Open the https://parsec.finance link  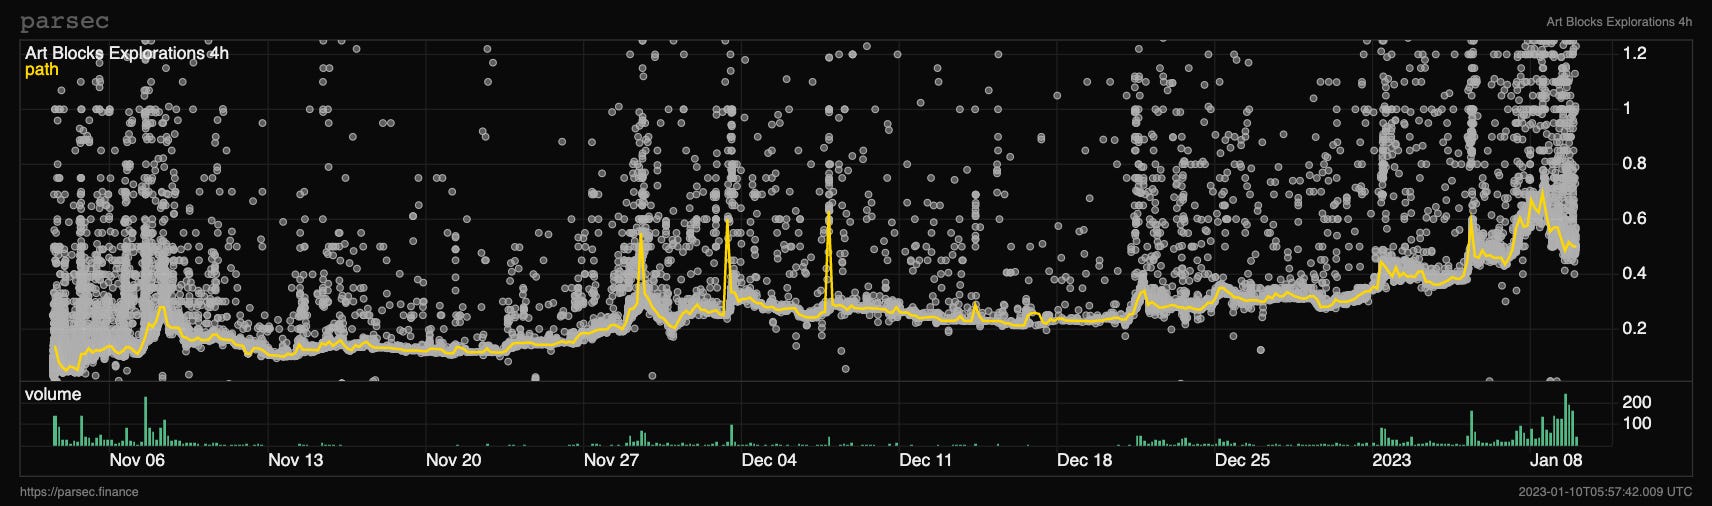[79, 492]
